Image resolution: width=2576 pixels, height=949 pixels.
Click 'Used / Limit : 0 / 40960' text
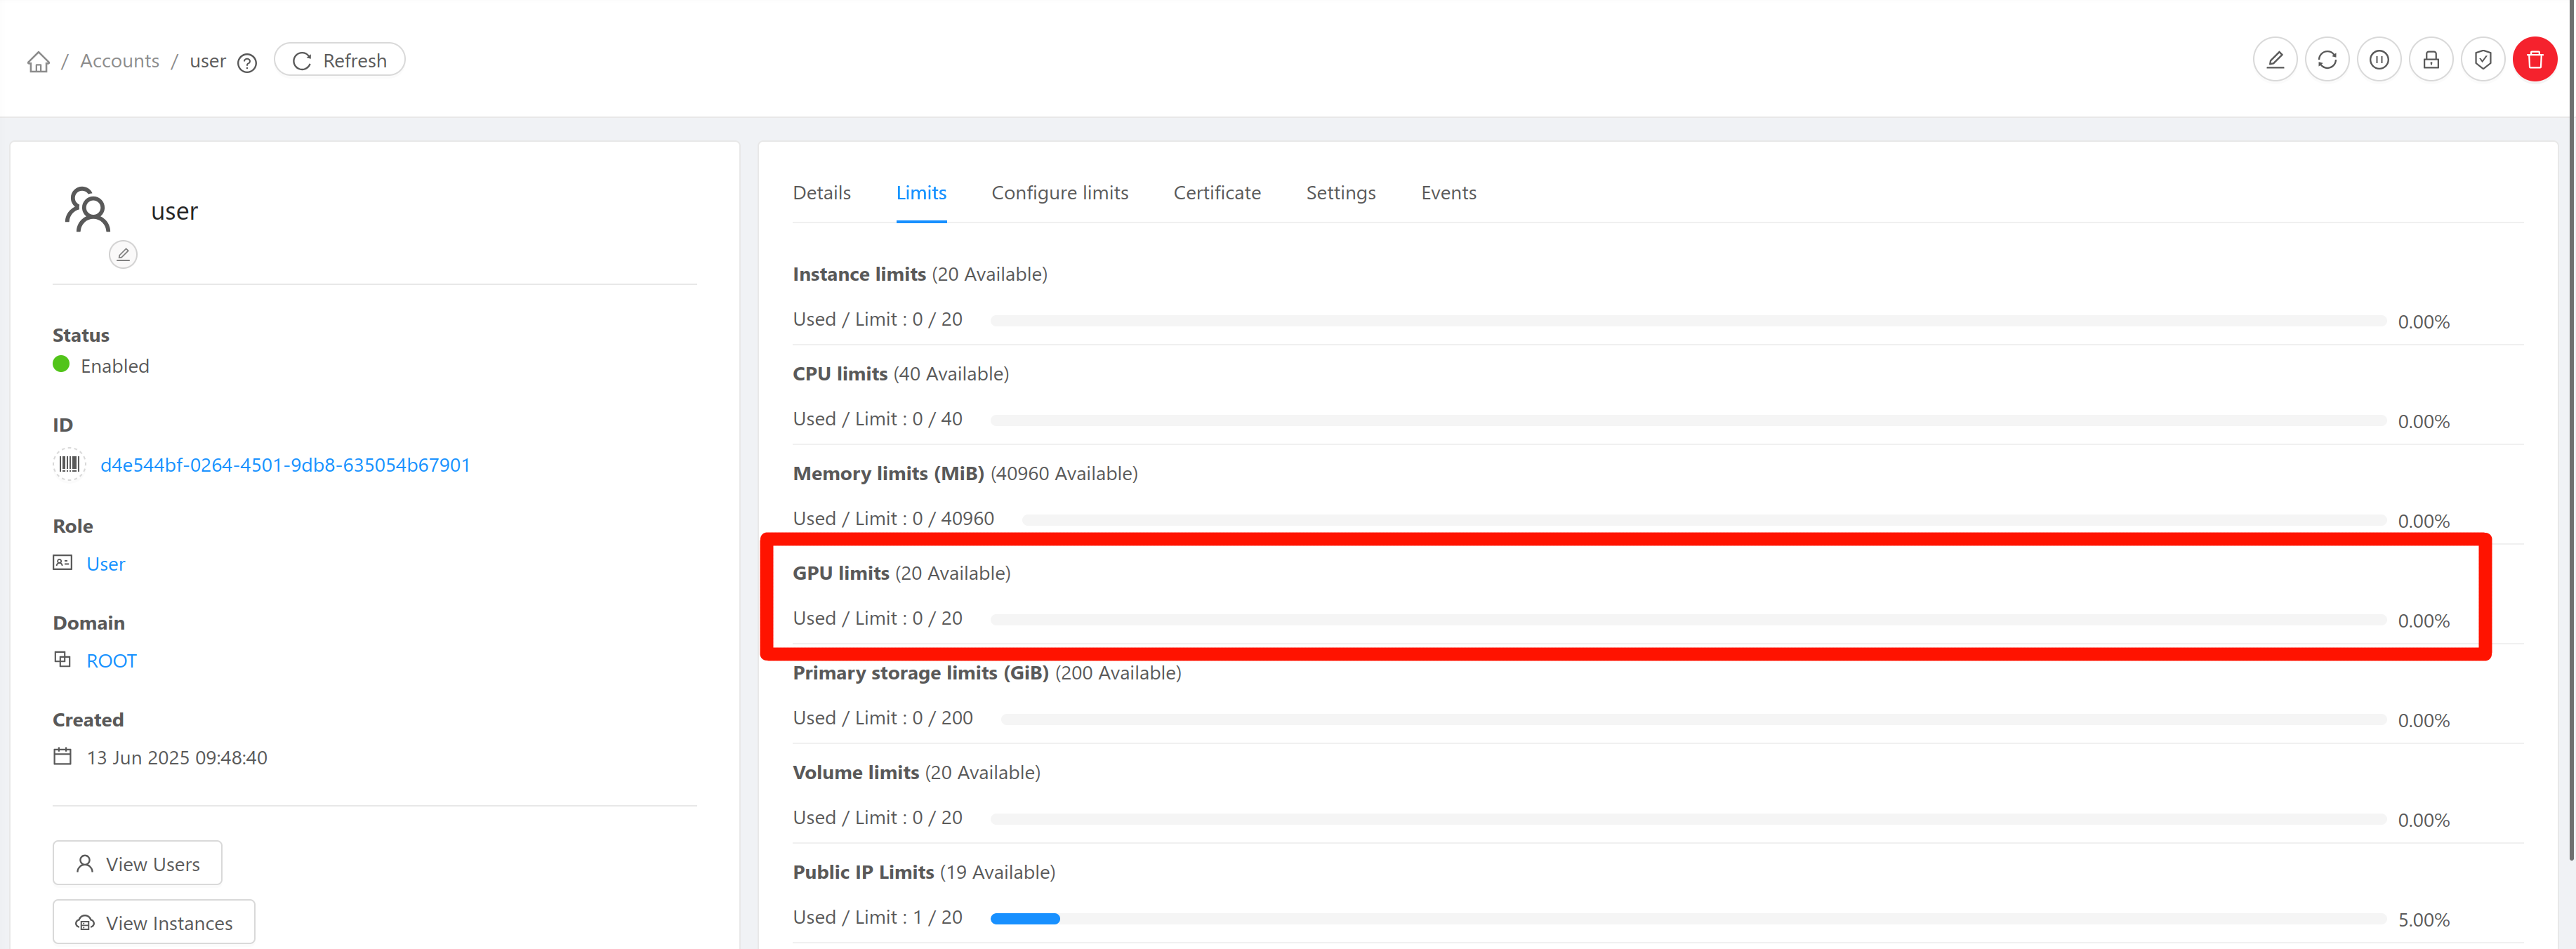[x=893, y=519]
